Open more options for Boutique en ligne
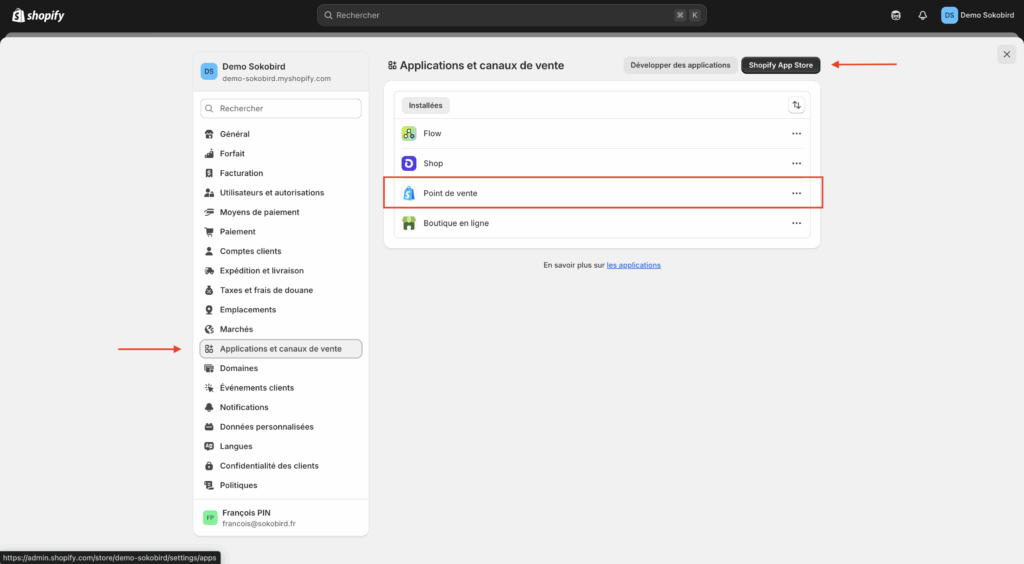This screenshot has height=564, width=1024. pyautogui.click(x=796, y=223)
